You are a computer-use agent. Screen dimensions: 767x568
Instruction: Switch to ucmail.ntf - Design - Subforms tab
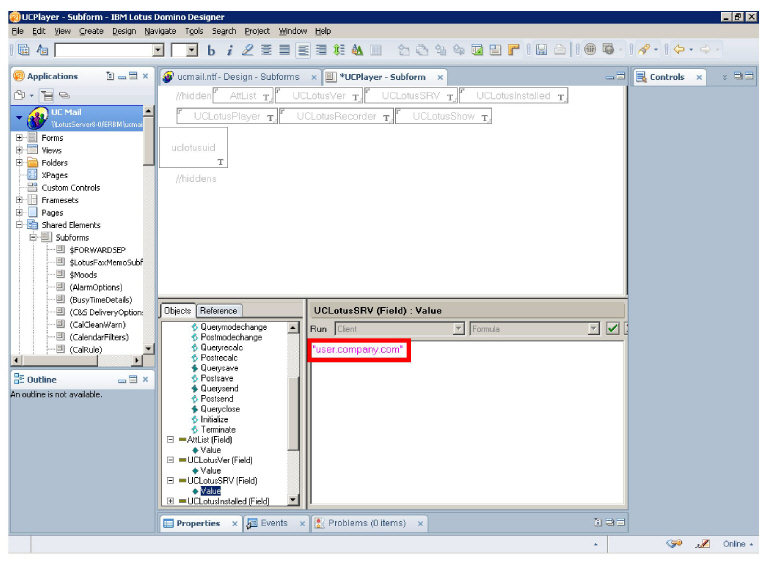(x=238, y=77)
